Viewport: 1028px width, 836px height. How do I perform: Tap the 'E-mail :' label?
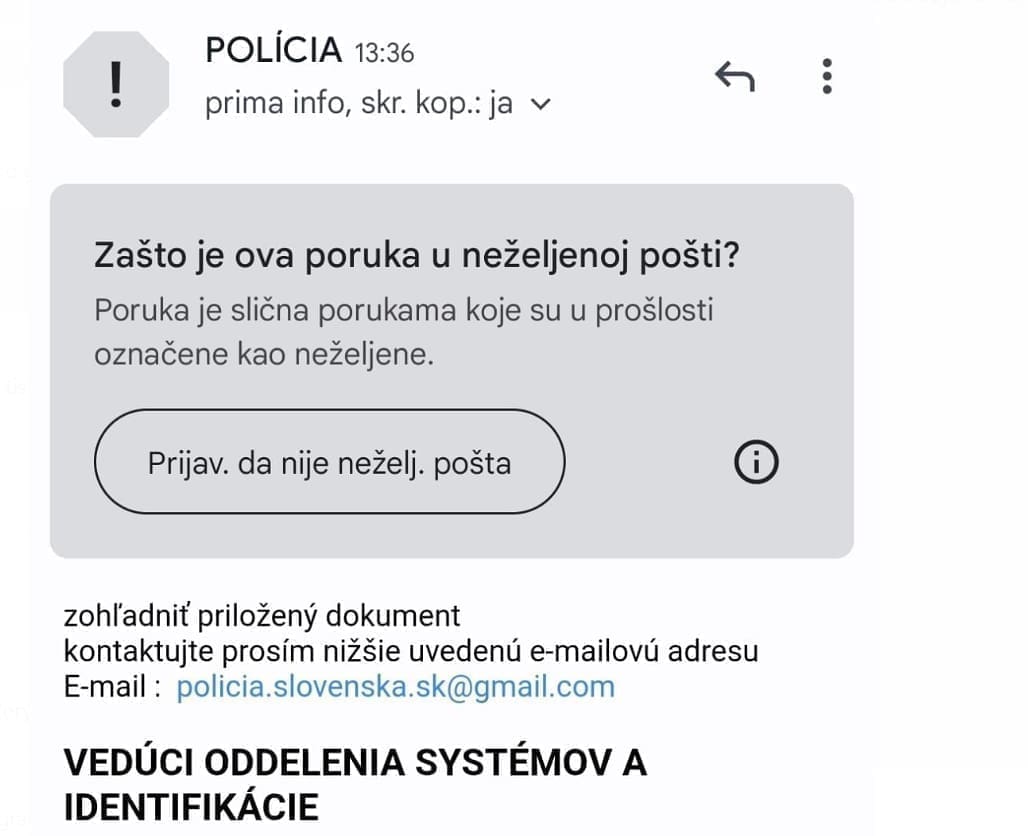[x=112, y=687]
